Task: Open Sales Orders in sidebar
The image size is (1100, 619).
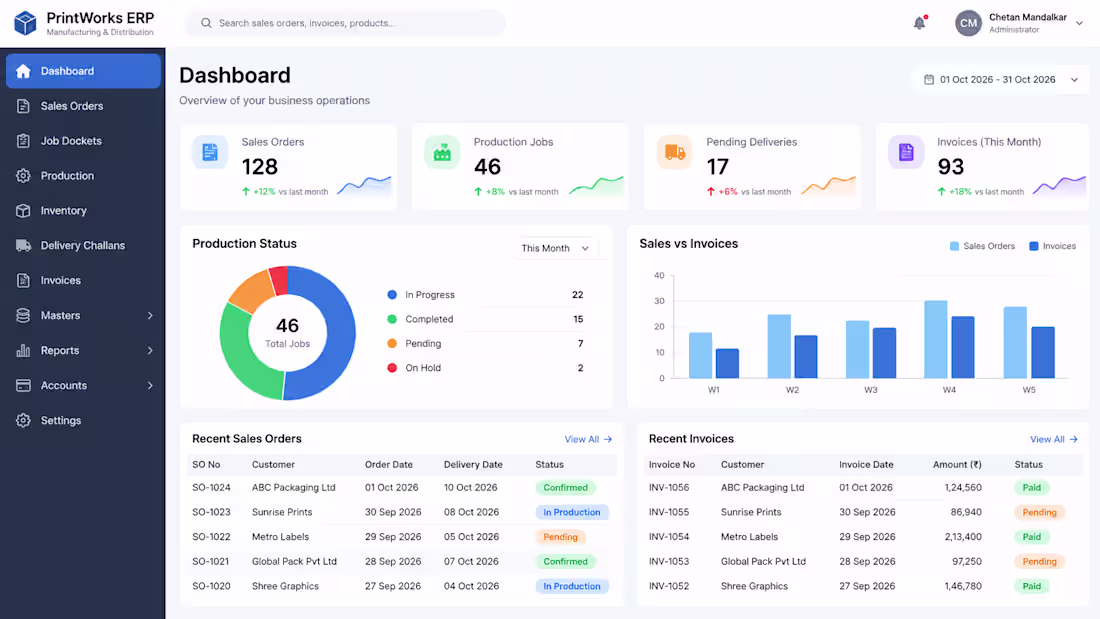Action: coord(83,106)
